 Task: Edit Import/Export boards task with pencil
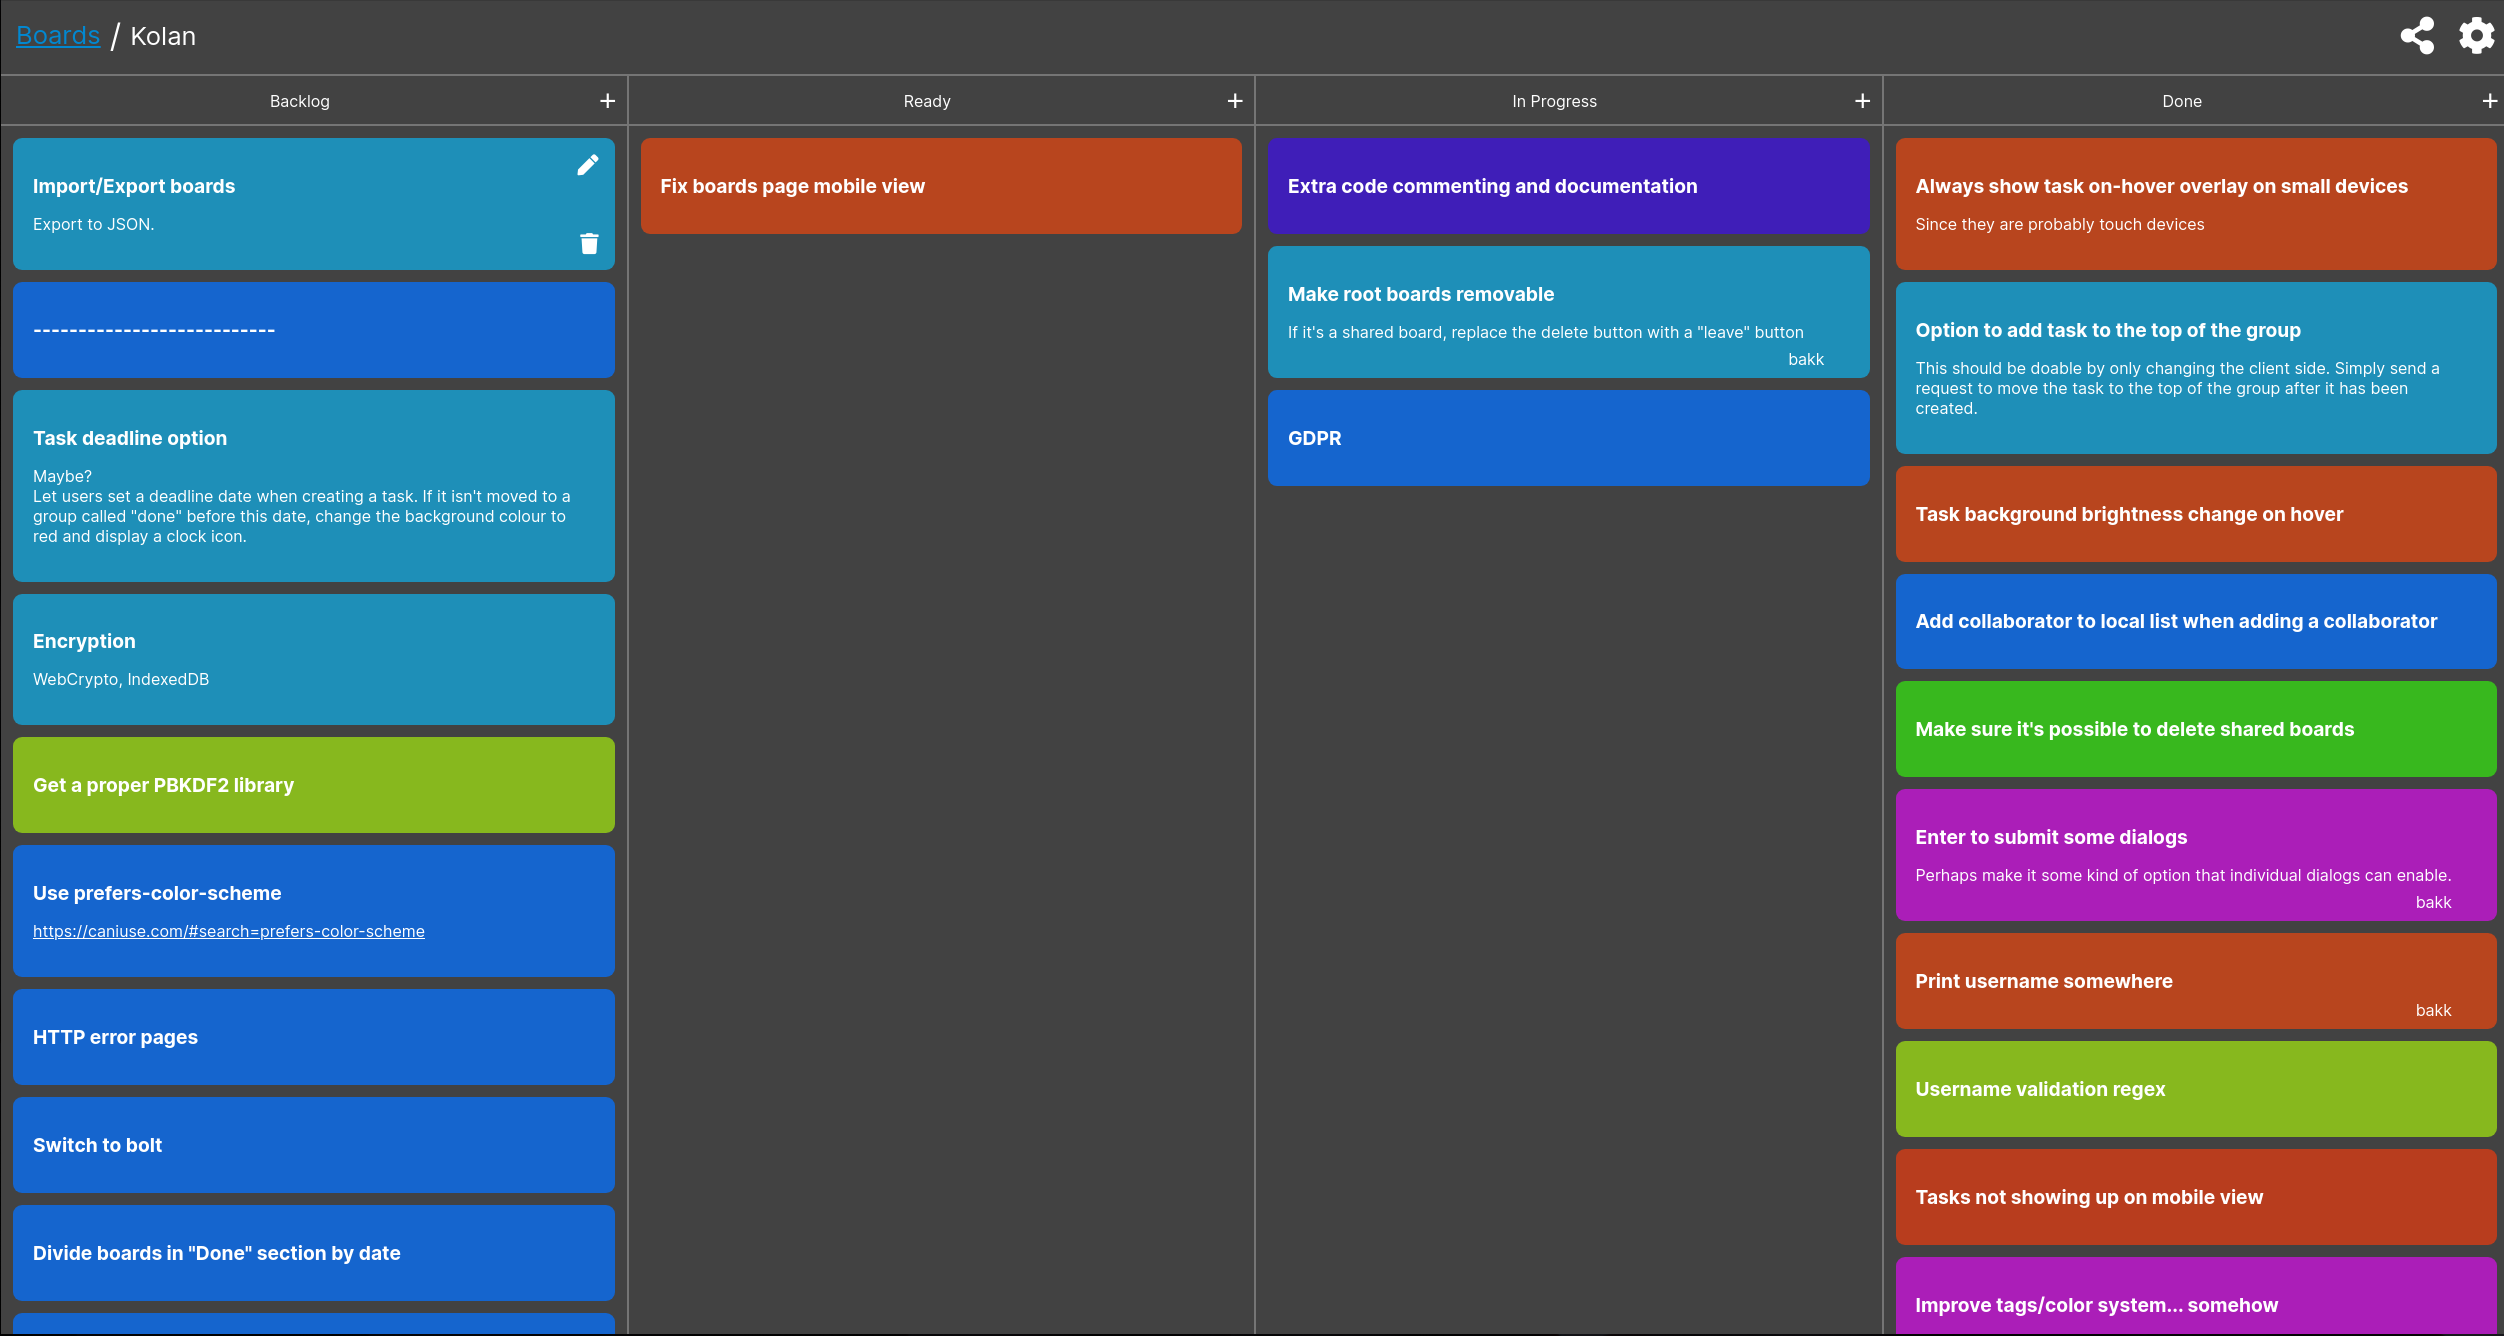[588, 165]
